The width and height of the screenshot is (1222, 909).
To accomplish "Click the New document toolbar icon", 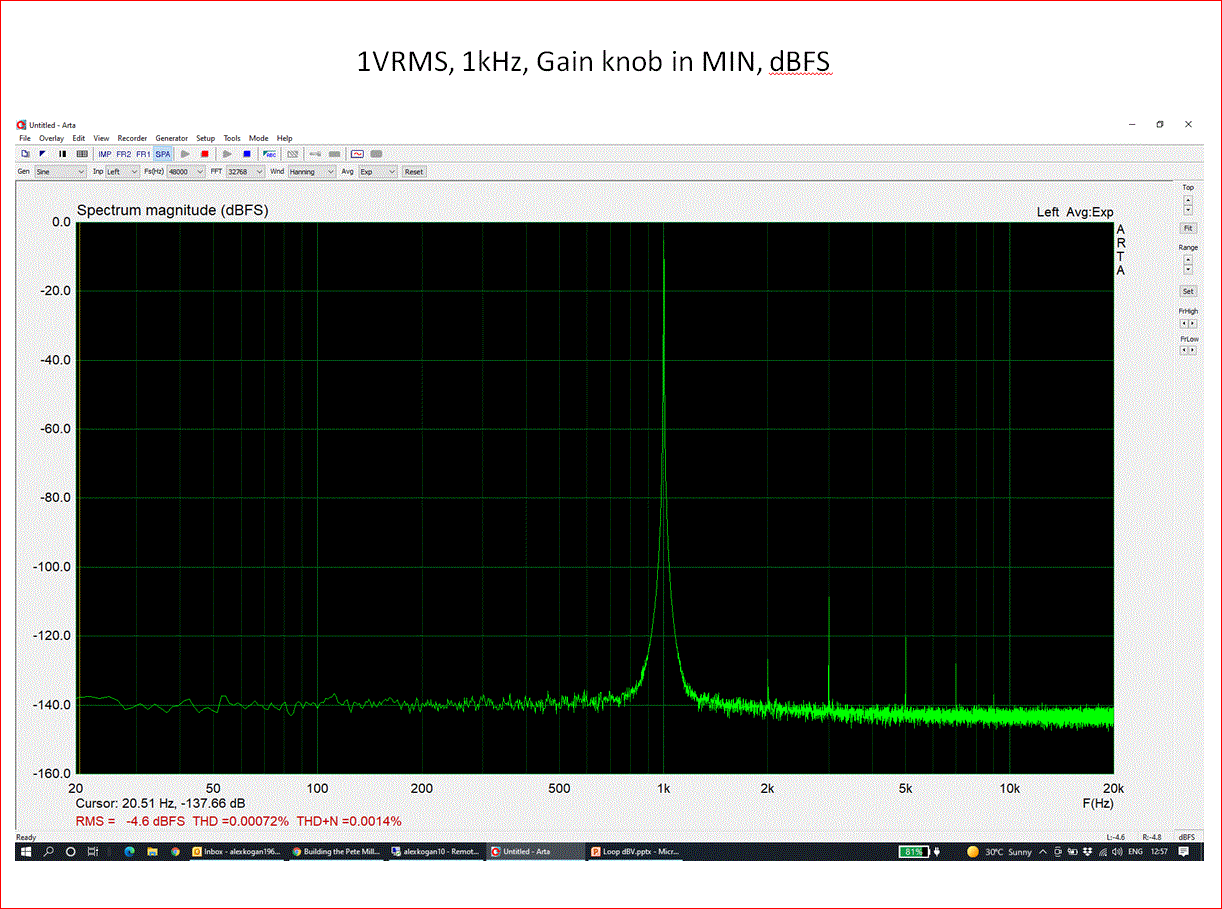I will click(x=25, y=154).
